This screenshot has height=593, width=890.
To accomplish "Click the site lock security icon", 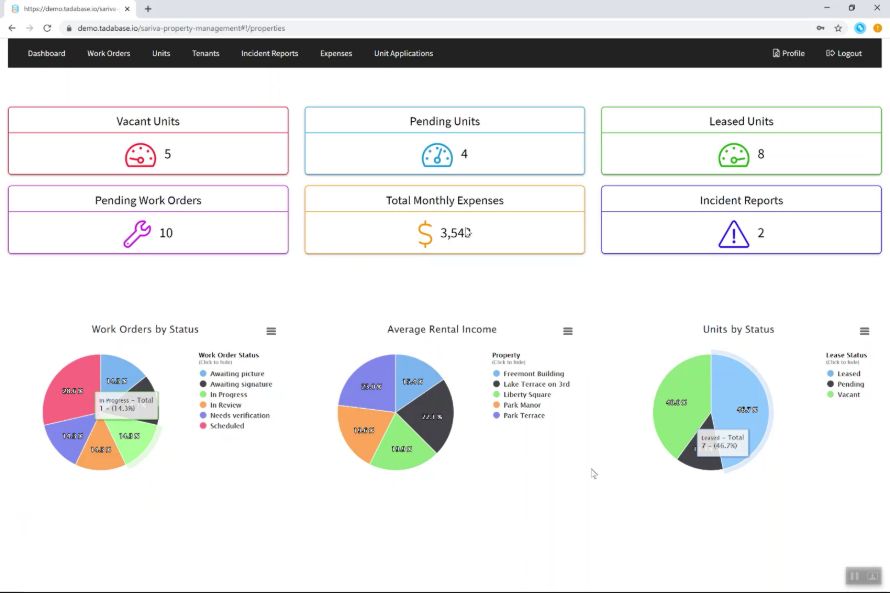I will pos(69,28).
